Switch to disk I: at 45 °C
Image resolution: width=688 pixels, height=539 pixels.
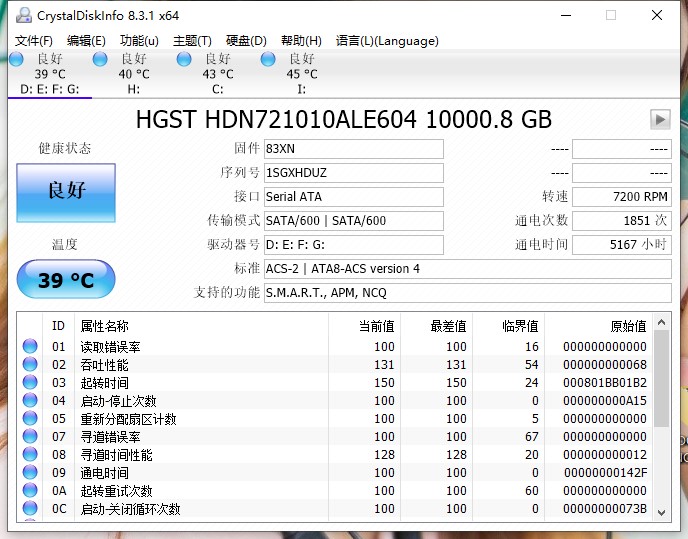(301, 74)
